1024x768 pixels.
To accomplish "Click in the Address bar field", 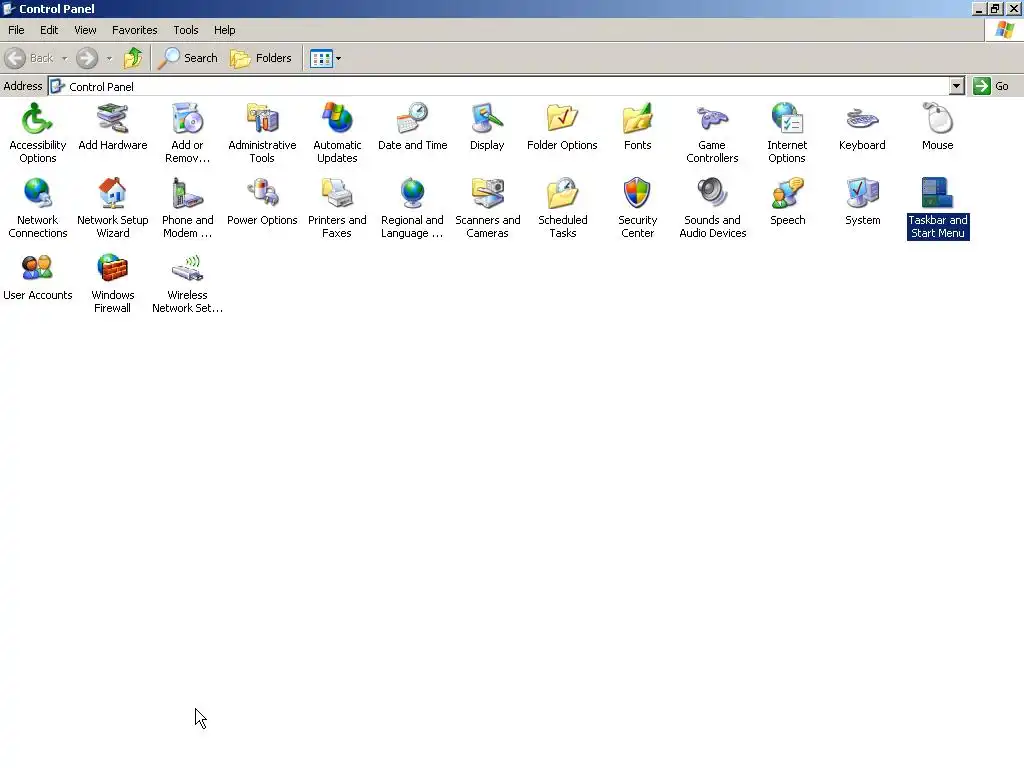I will pos(500,86).
